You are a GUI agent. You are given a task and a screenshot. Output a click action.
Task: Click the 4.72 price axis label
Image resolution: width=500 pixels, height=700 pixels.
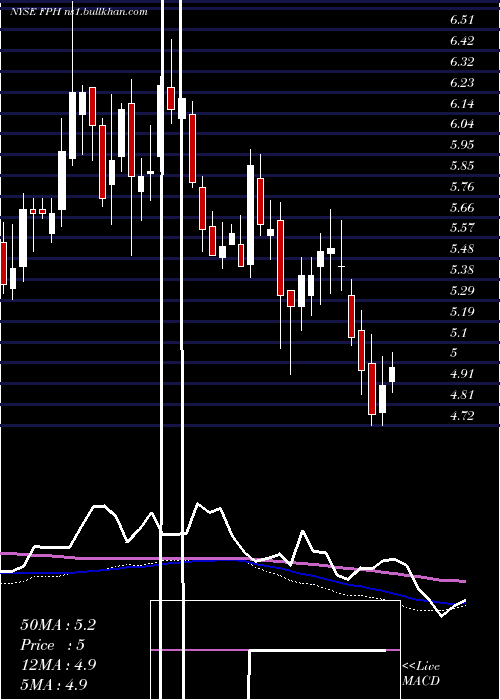pos(462,416)
